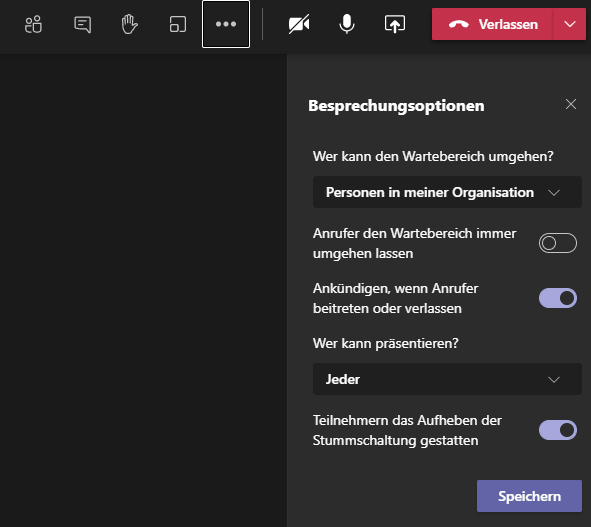Open the Personen in meiner Organisation dropdown
591x527 pixels.
447,192
